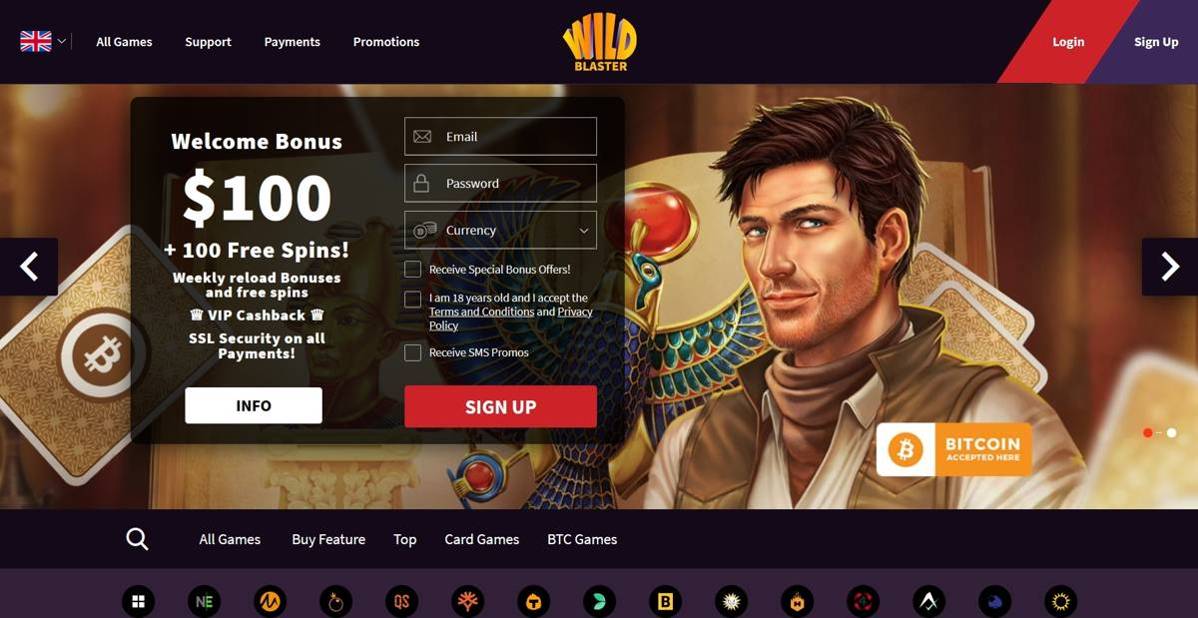Check the Receive SMS Promos box
This screenshot has height=618, width=1198.
pos(413,352)
